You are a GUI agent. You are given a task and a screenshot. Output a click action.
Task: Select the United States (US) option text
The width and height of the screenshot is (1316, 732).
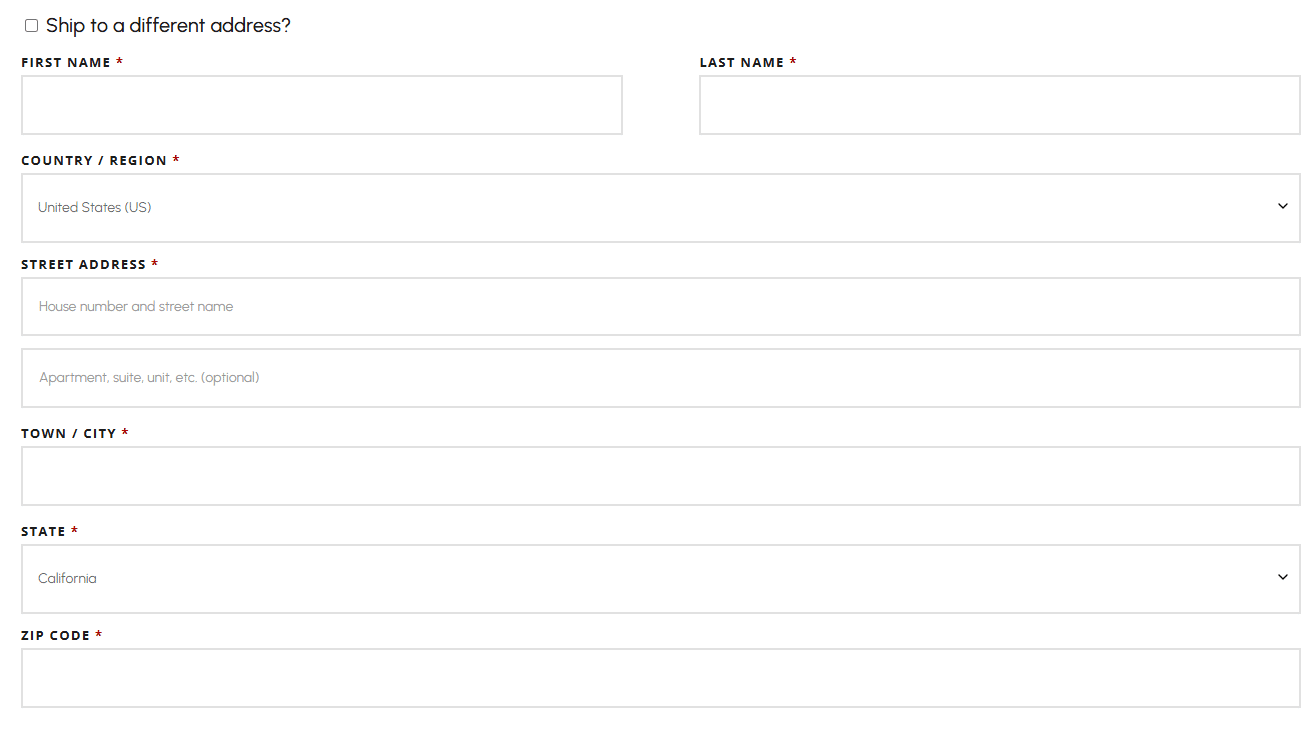click(x=94, y=207)
